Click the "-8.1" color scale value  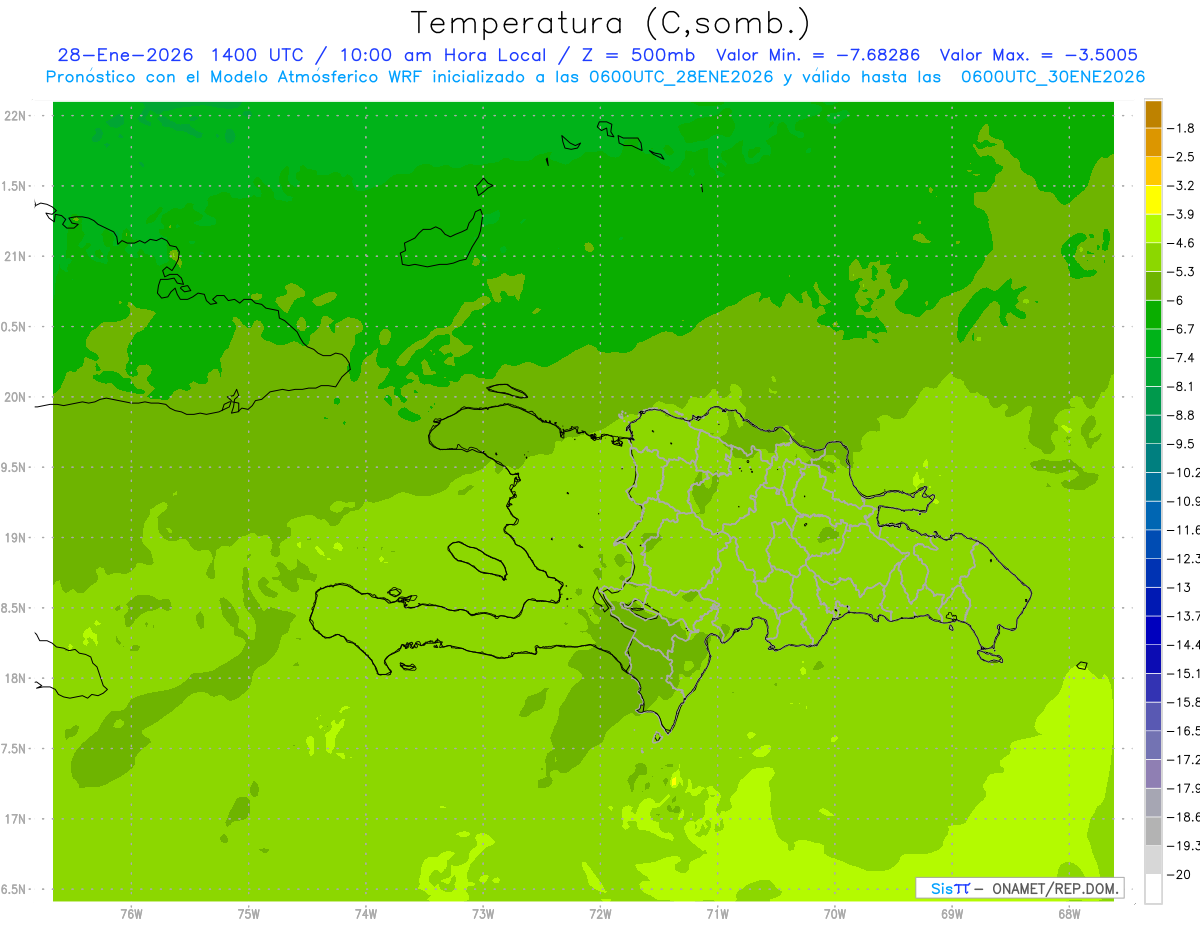tap(1181, 386)
